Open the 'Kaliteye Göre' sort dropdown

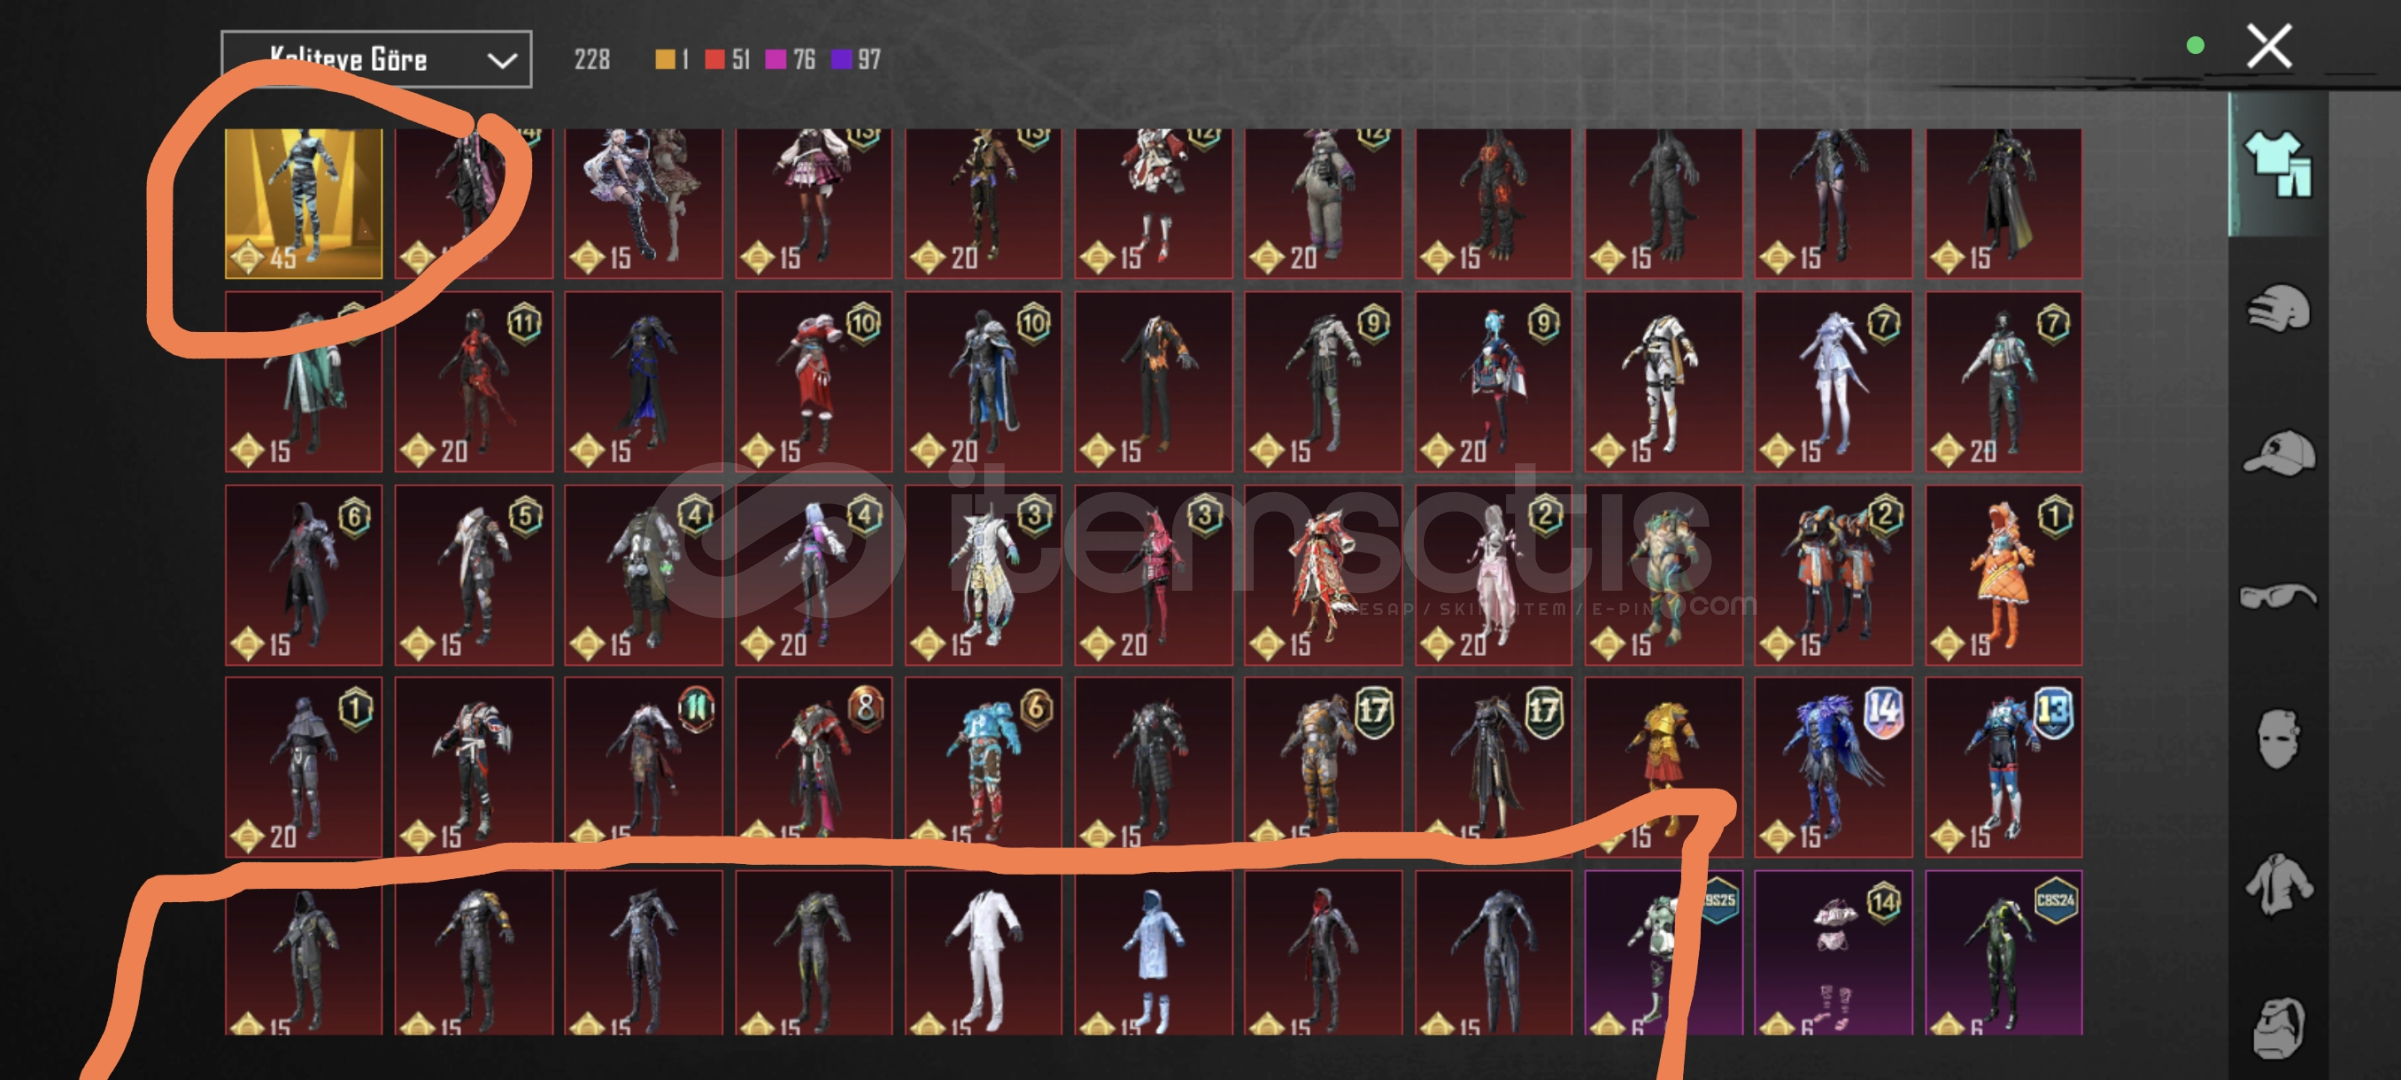click(376, 59)
